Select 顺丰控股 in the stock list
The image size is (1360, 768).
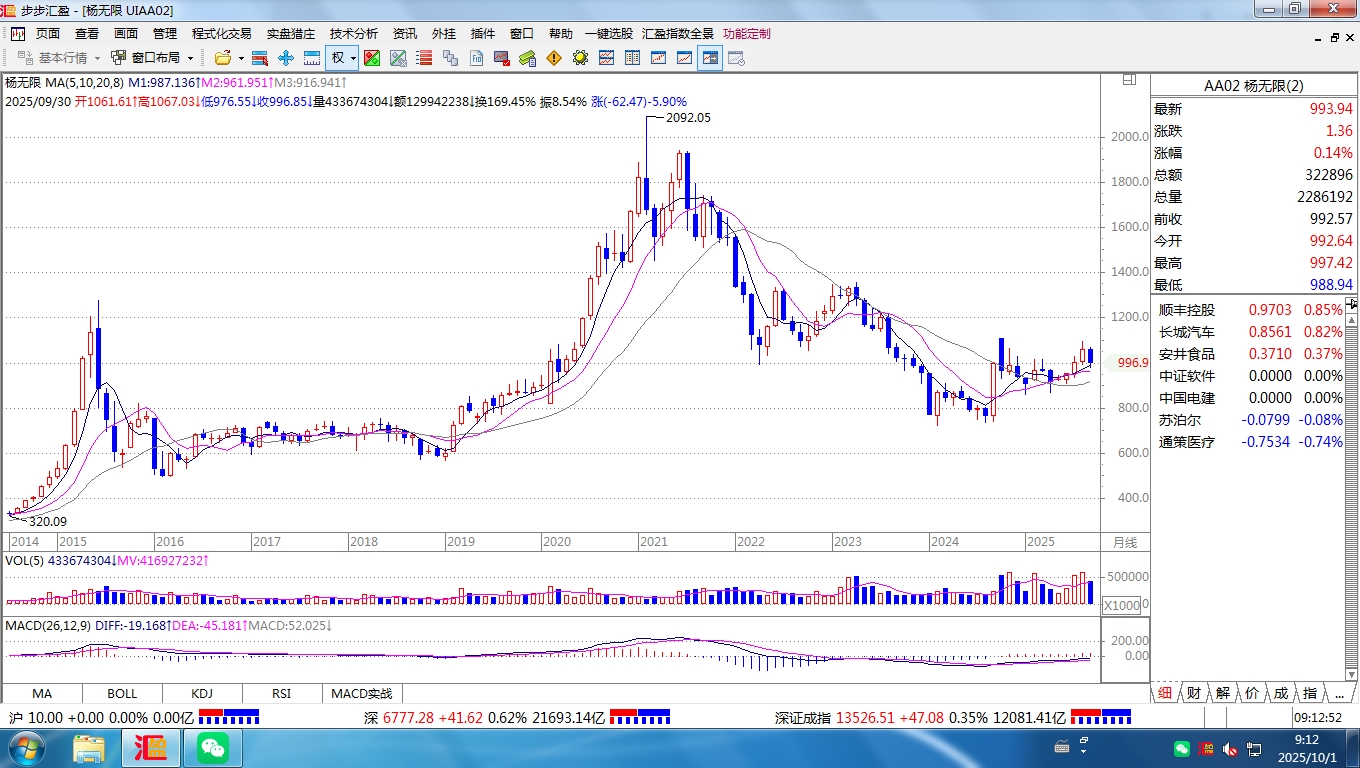point(1186,310)
